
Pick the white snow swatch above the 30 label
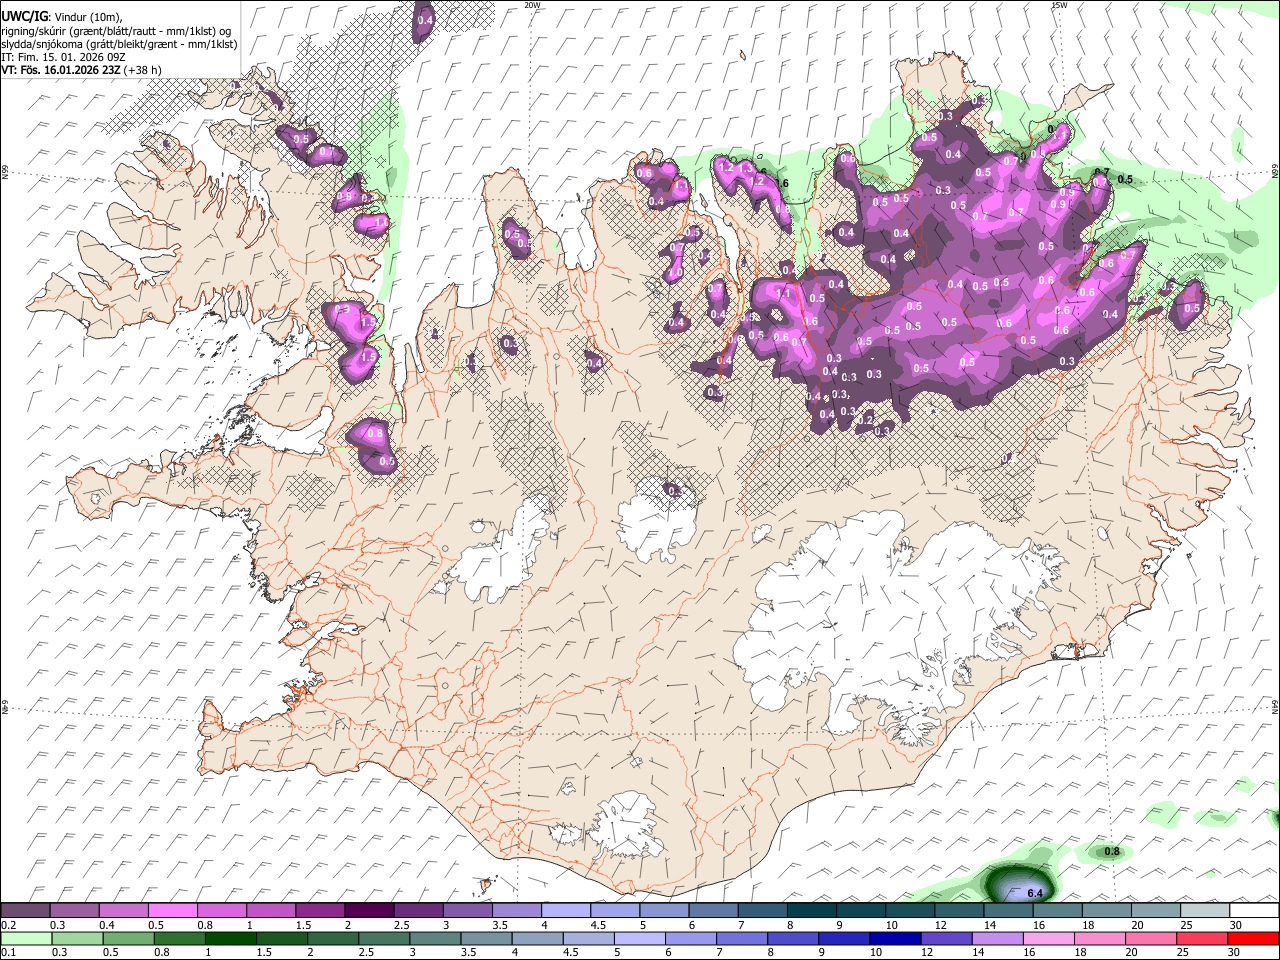[1255, 911]
